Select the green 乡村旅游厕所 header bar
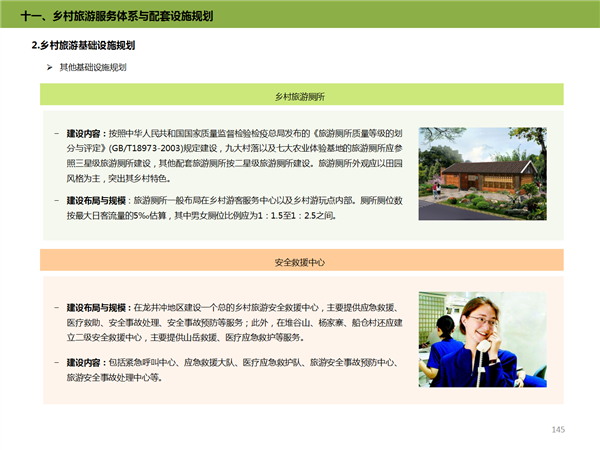 [x=300, y=96]
